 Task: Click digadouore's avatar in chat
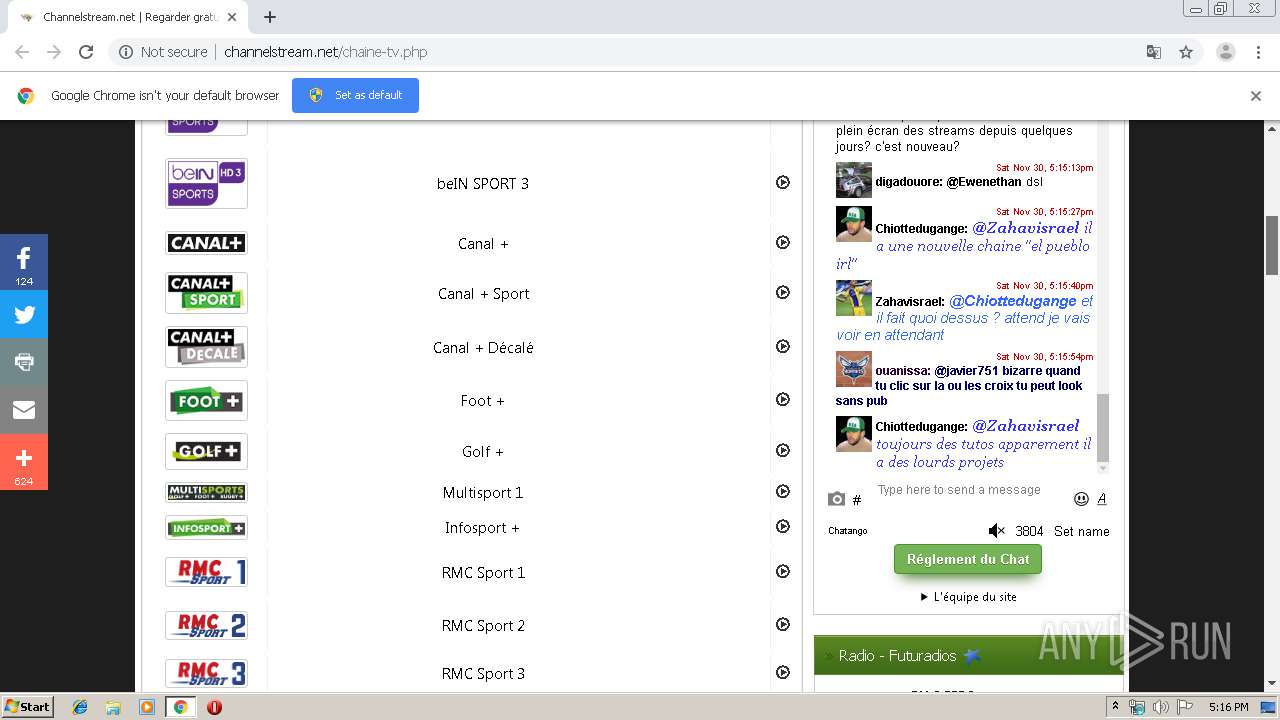point(854,180)
